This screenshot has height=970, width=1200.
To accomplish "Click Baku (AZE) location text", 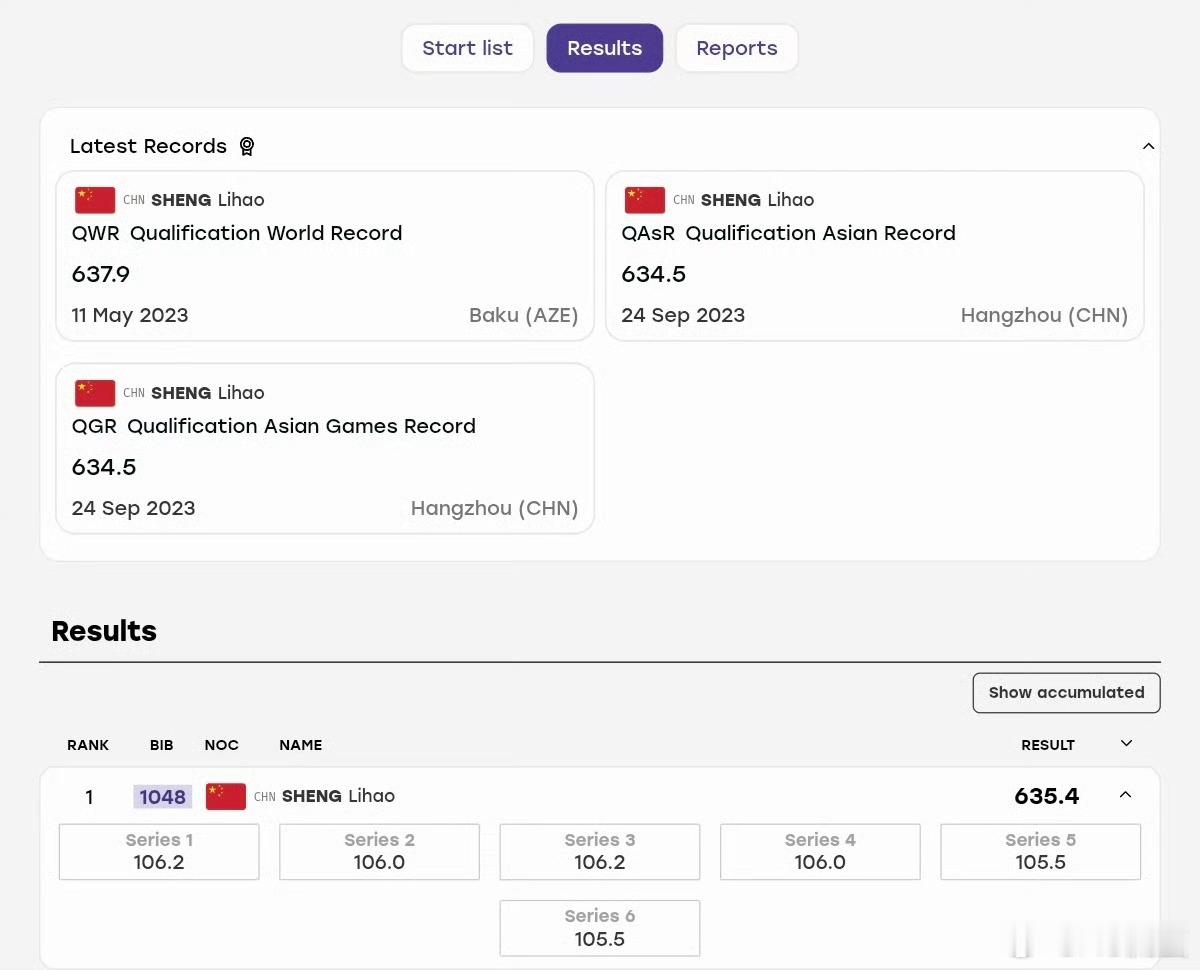I will (x=524, y=315).
